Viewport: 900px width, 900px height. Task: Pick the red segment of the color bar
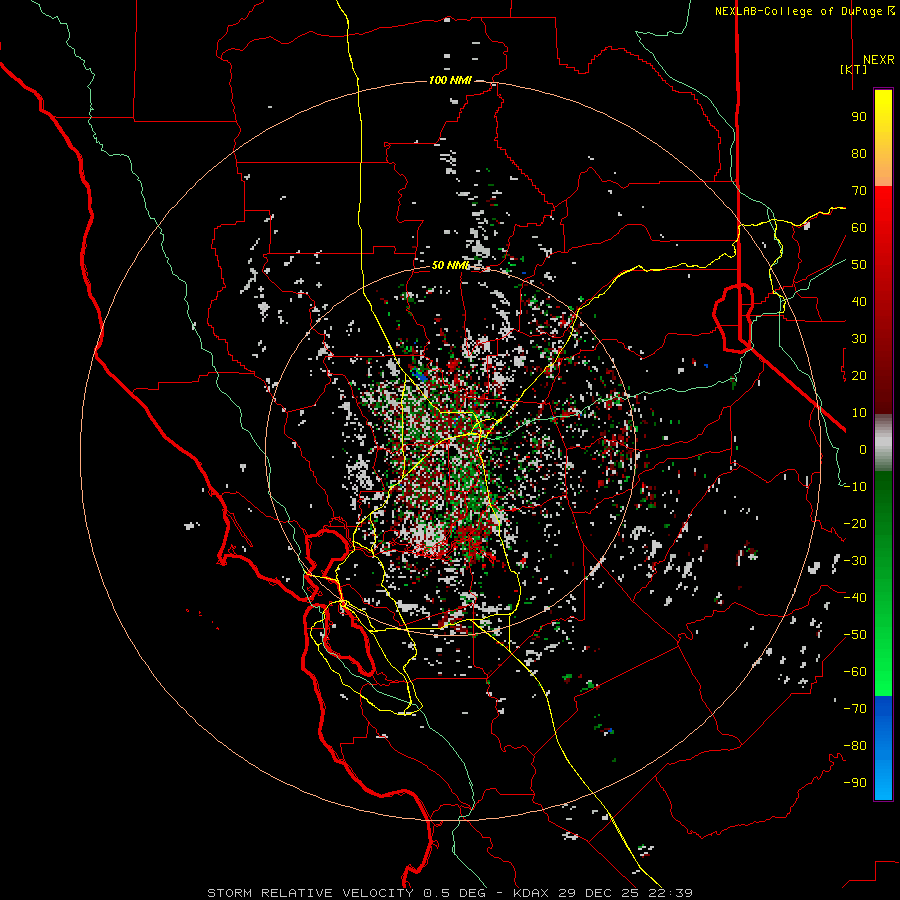(x=883, y=300)
